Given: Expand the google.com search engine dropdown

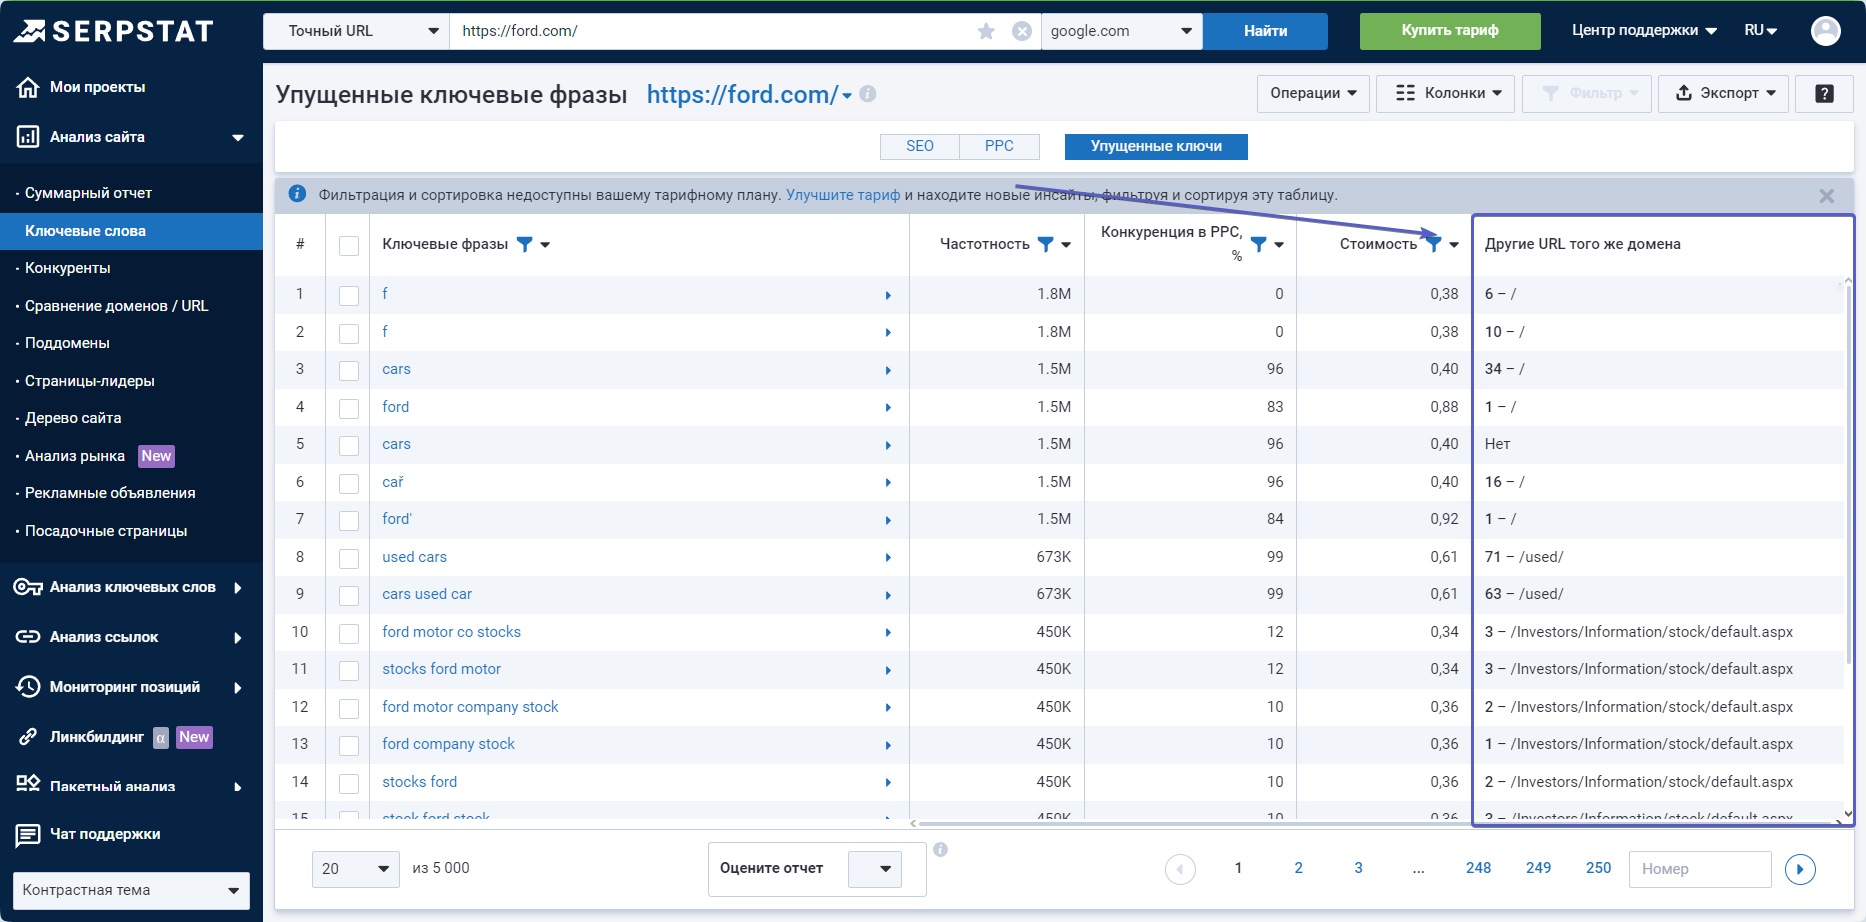Looking at the screenshot, I should [x=1121, y=31].
